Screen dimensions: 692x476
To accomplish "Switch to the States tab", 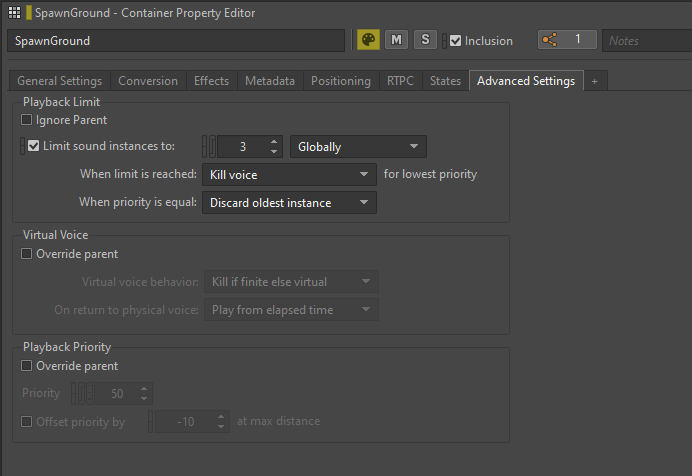I will point(445,81).
